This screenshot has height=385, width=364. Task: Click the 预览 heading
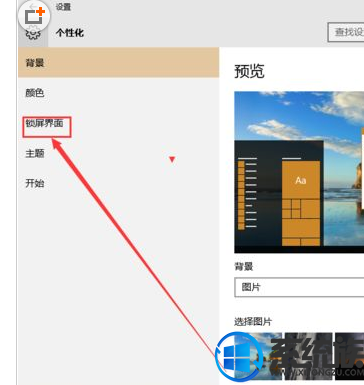point(249,71)
